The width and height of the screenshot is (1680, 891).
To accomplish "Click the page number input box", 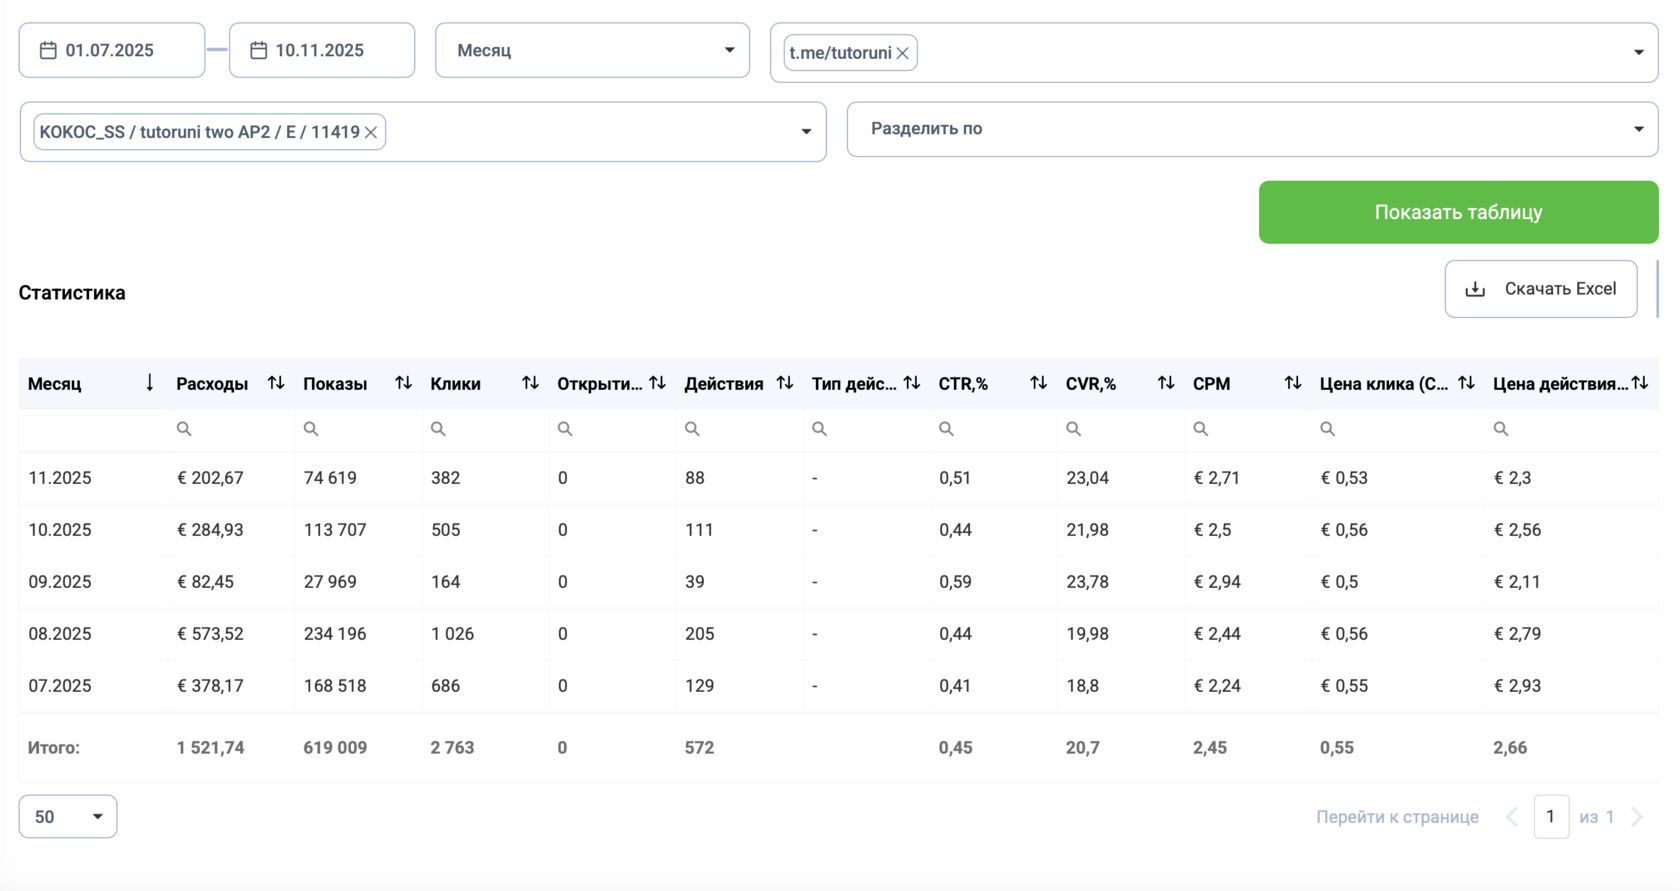I will pyautogui.click(x=1551, y=817).
